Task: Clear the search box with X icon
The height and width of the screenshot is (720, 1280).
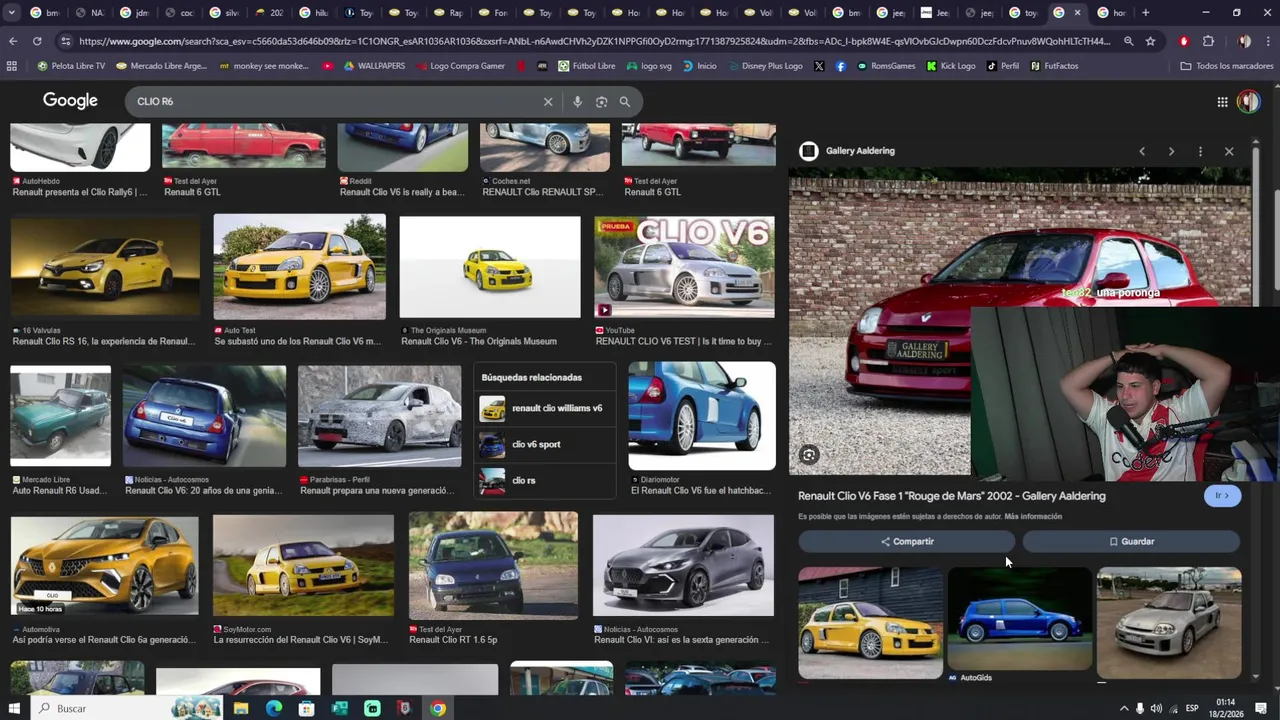Action: [548, 101]
